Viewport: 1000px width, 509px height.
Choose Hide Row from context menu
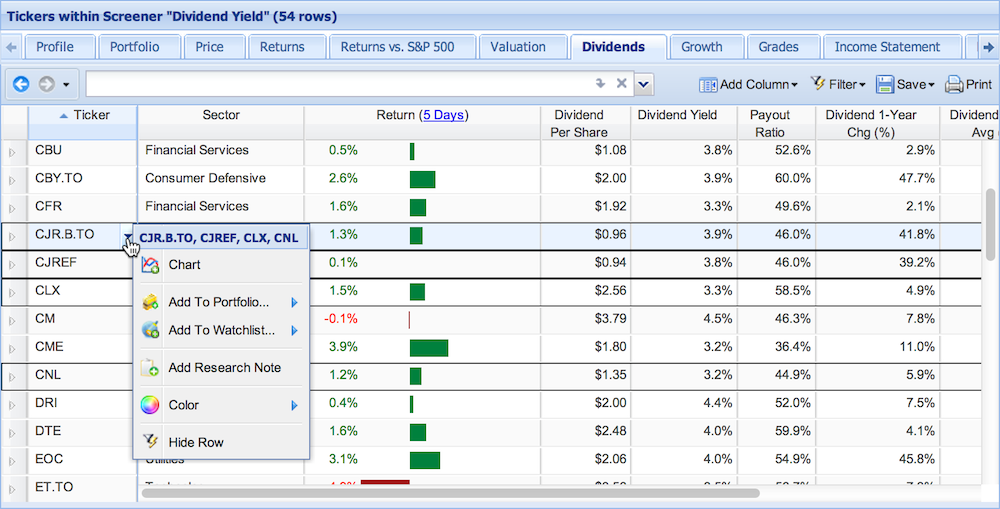[x=221, y=443]
